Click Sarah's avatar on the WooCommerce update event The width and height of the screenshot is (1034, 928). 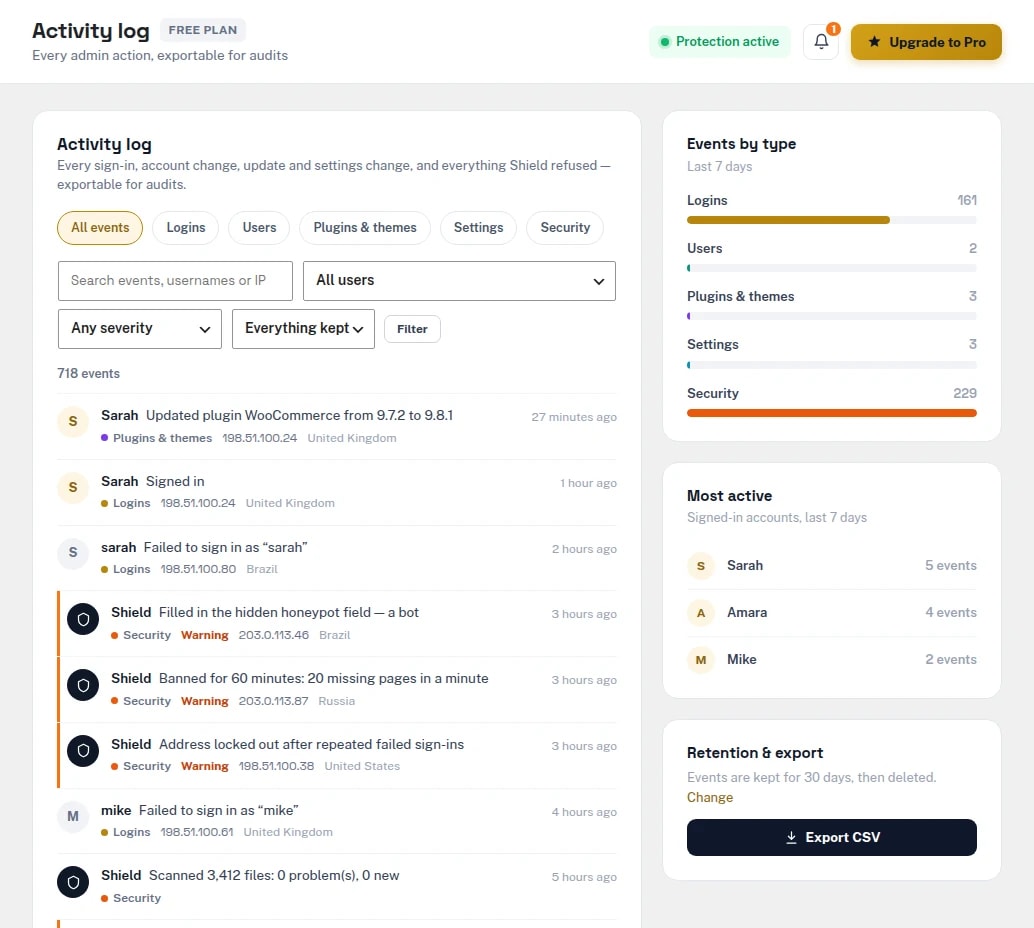[x=73, y=421]
